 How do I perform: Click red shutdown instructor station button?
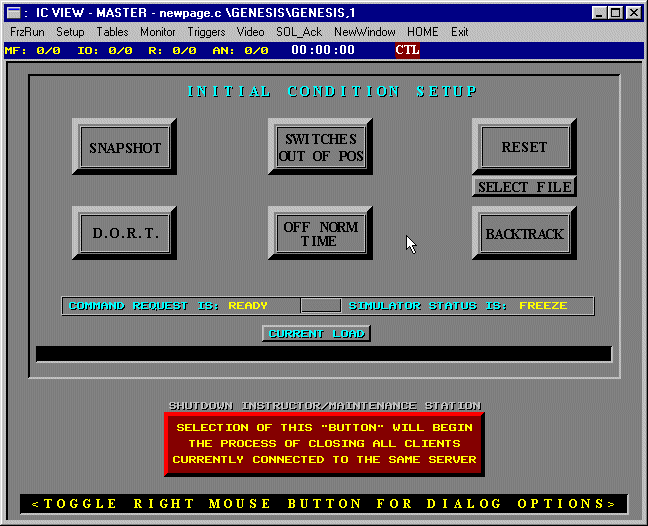[324, 444]
